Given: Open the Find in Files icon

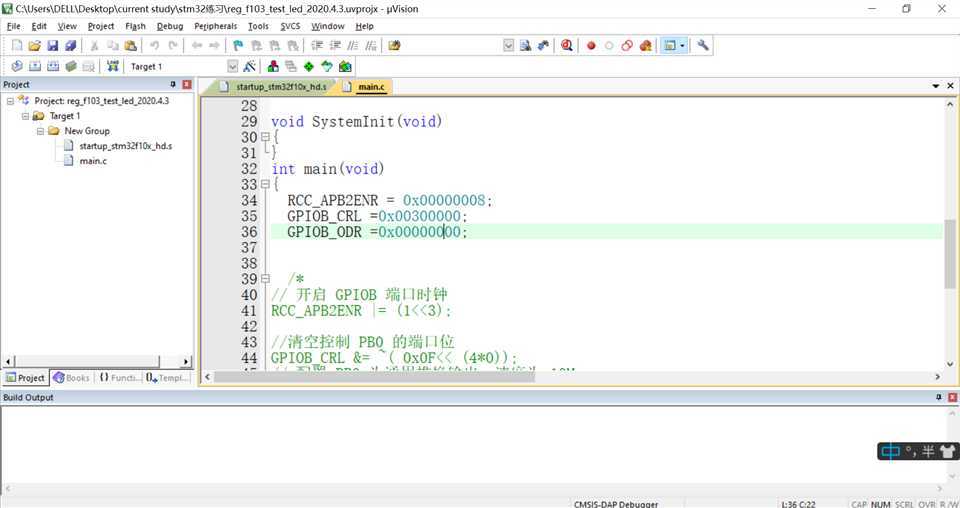Looking at the screenshot, I should 525,45.
